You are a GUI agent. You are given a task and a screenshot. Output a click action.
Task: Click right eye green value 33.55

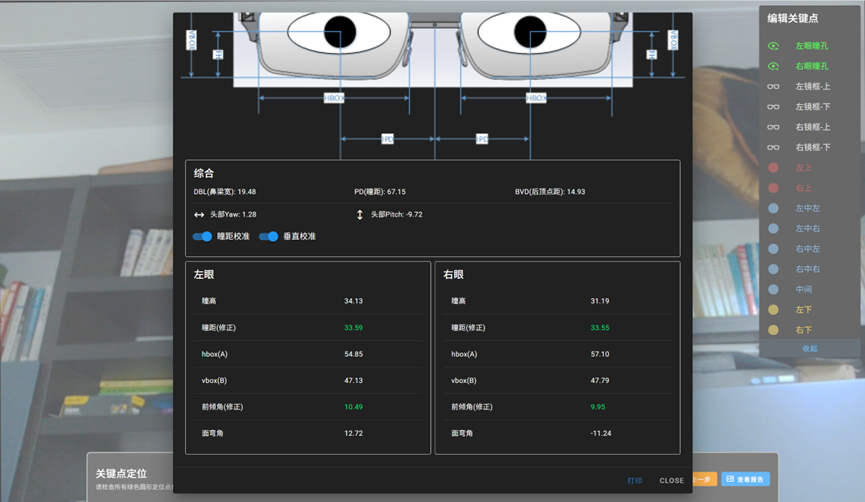tap(600, 328)
